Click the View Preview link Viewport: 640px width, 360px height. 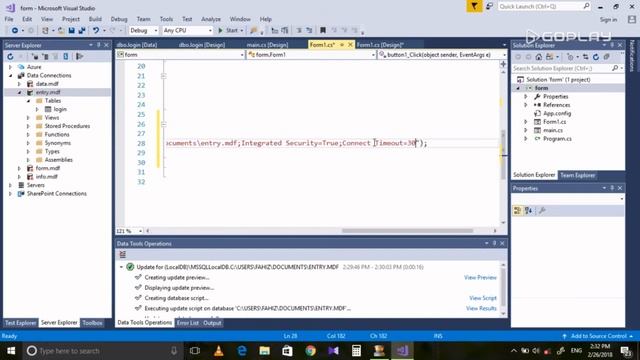point(480,278)
